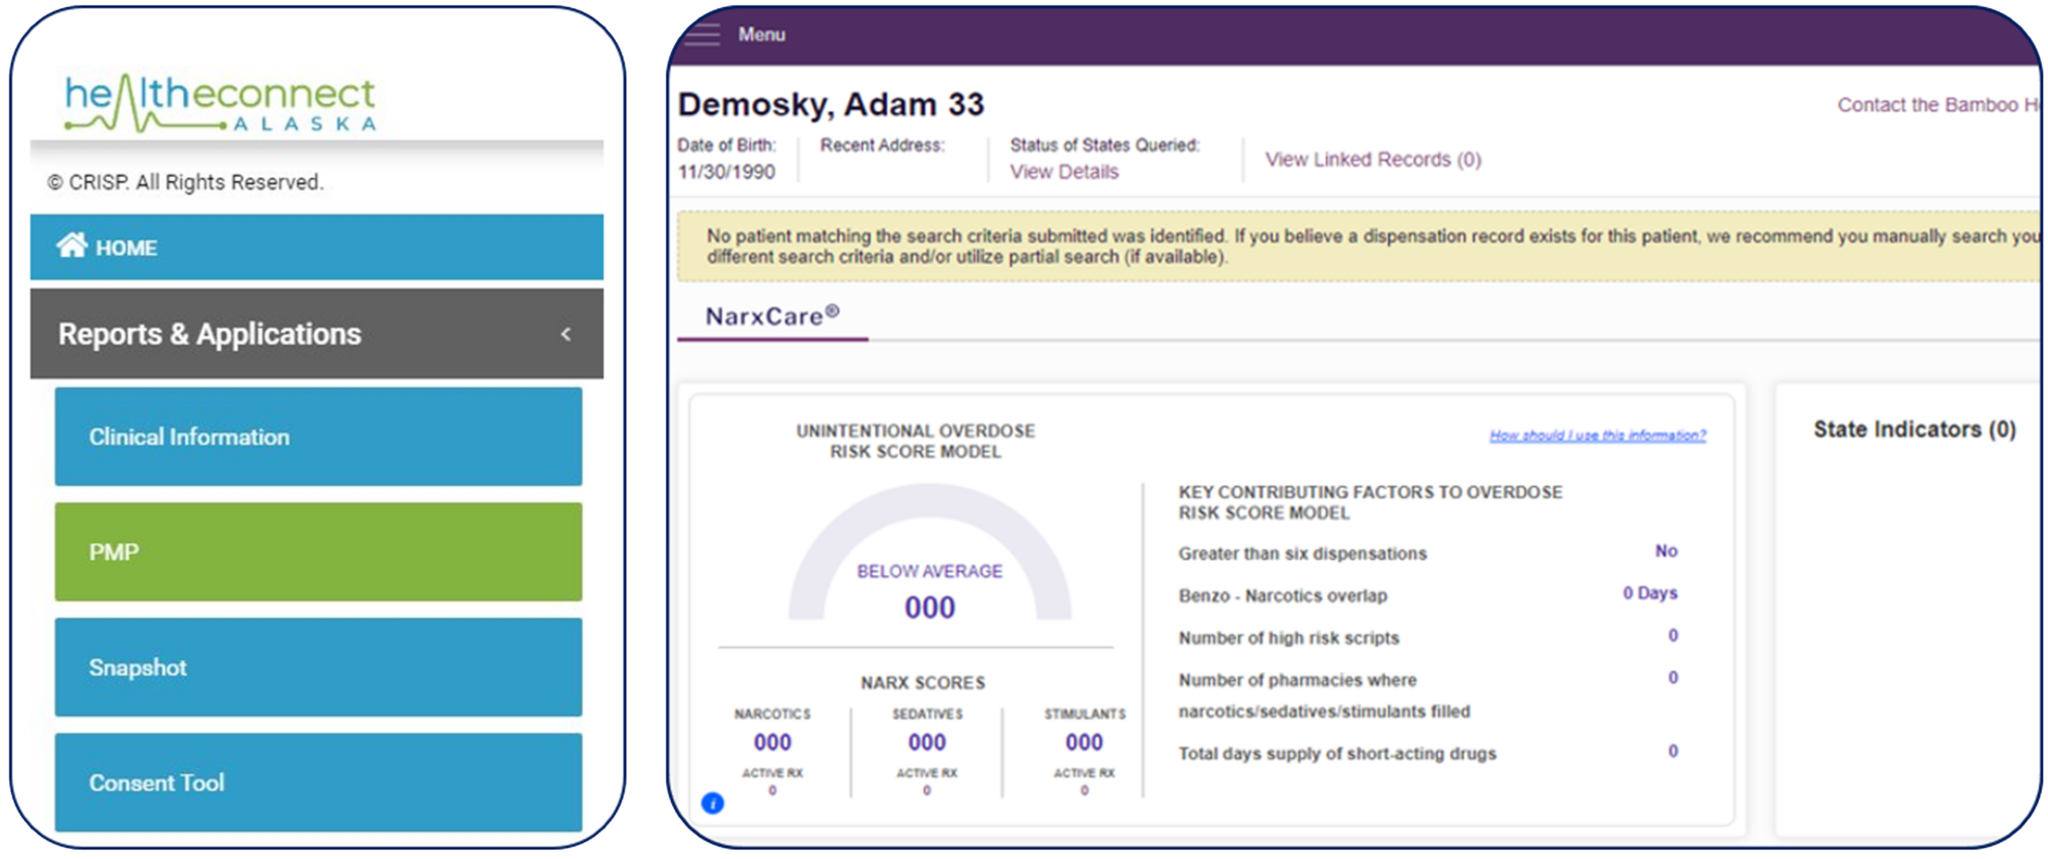Click Number of high risk scripts row
The height and width of the screenshot is (859, 2048).
pyautogui.click(x=1428, y=637)
